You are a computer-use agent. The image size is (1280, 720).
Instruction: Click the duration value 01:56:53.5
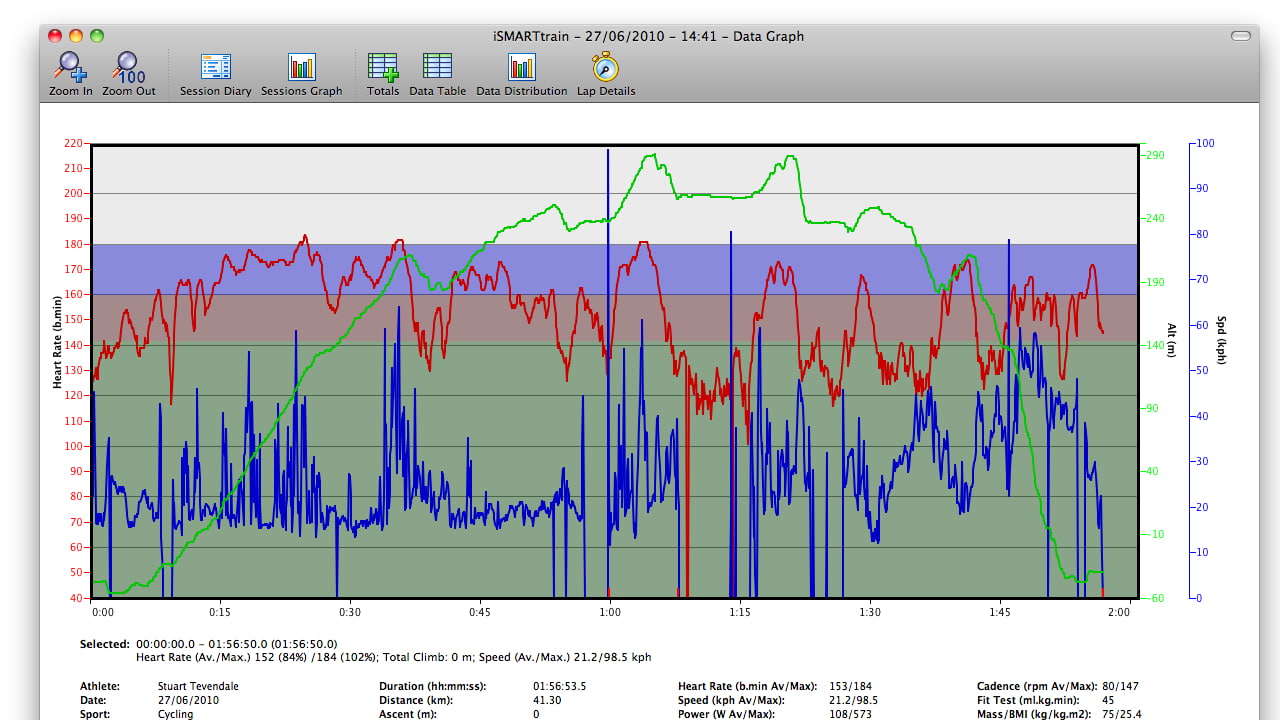click(x=560, y=686)
